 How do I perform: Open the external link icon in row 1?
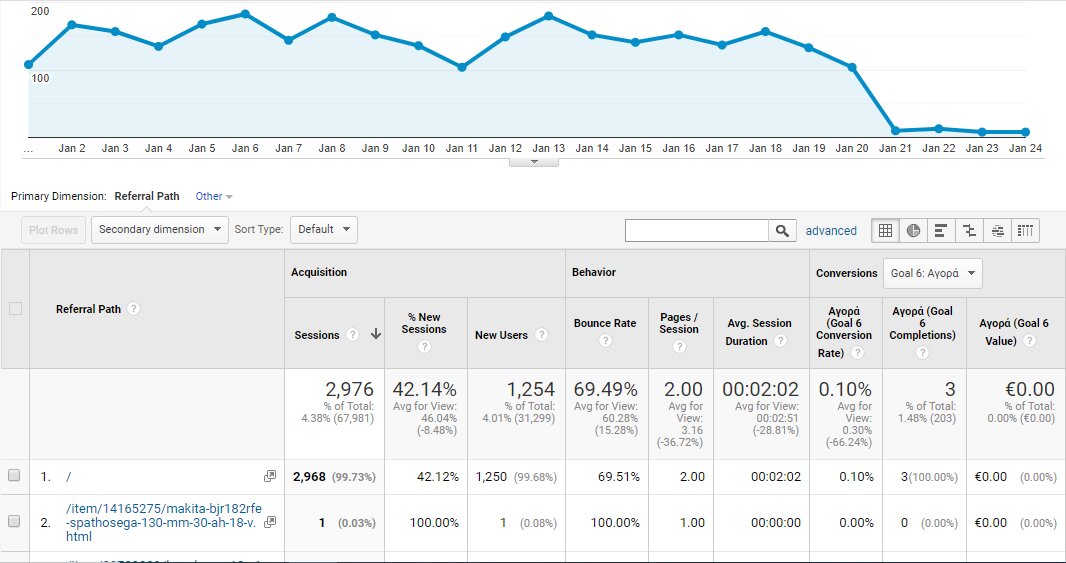[x=269, y=476]
